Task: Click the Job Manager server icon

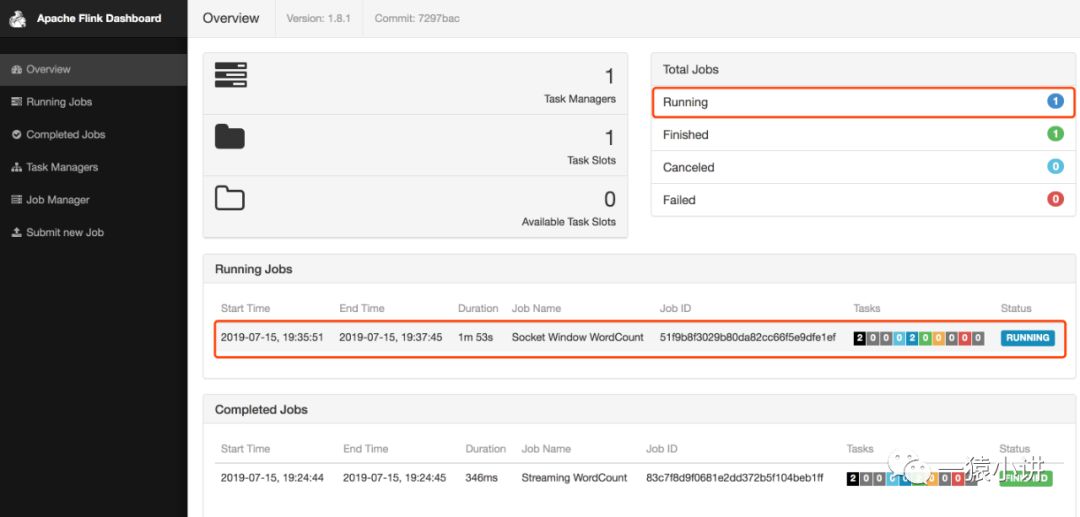Action: pos(17,200)
